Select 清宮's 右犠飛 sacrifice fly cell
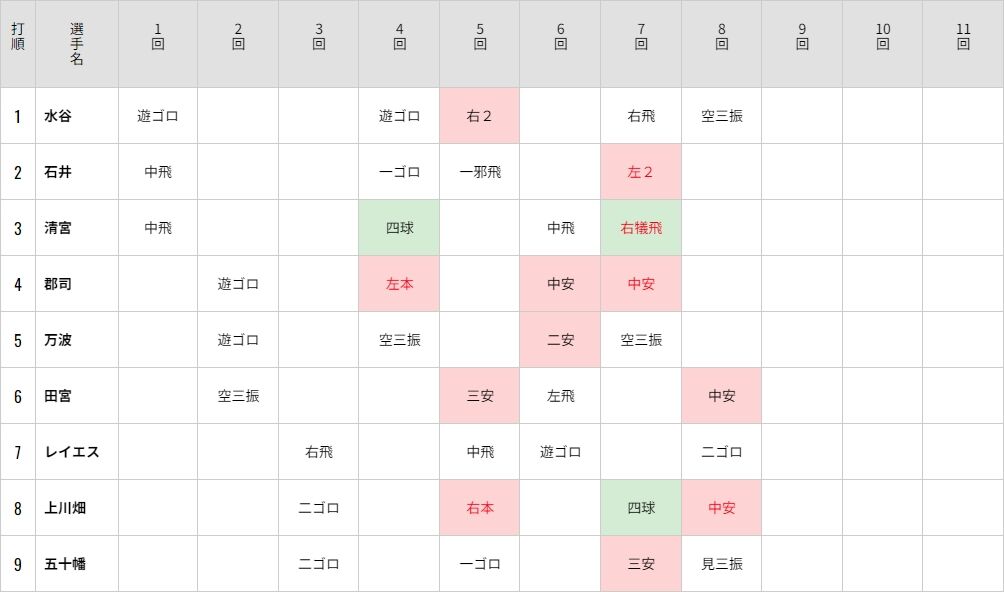The image size is (1004, 592). [641, 228]
